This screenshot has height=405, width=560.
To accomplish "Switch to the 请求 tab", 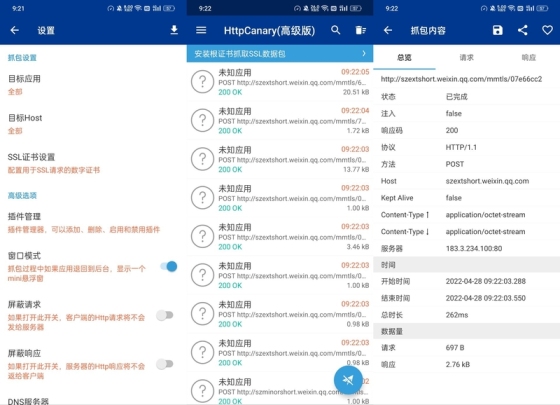I will point(466,58).
